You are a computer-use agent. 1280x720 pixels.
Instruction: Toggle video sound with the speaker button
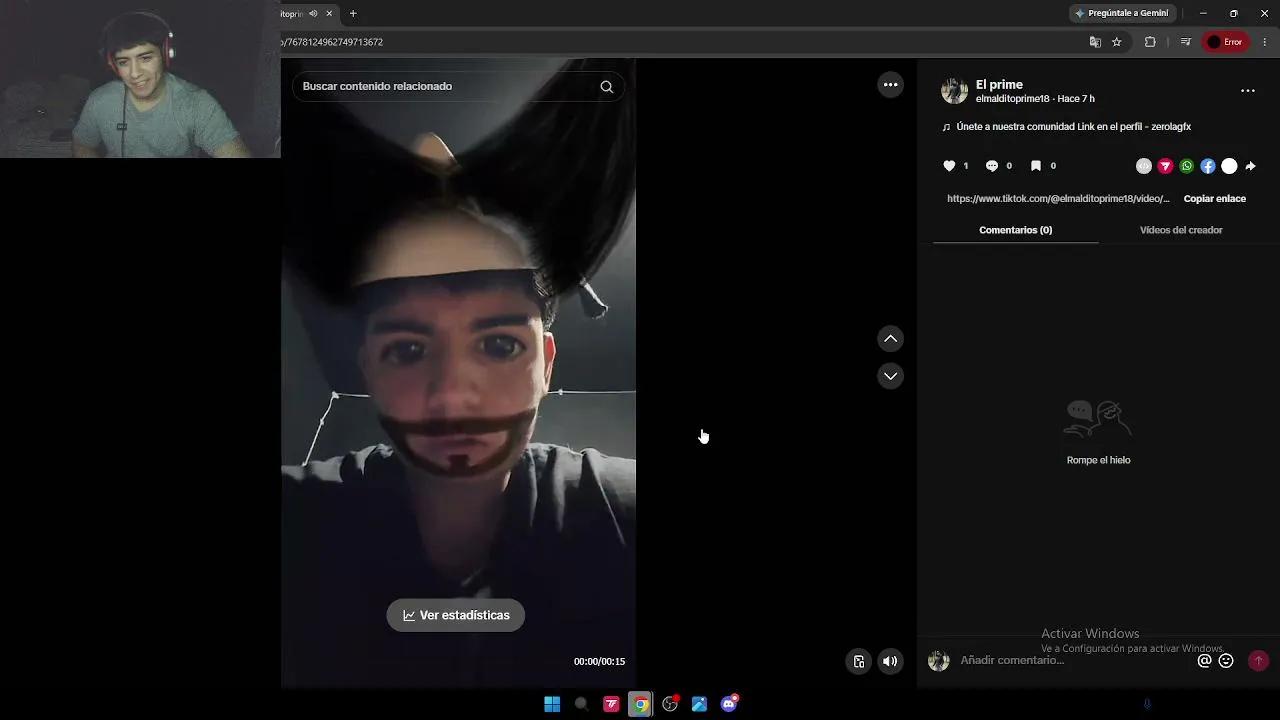point(890,661)
